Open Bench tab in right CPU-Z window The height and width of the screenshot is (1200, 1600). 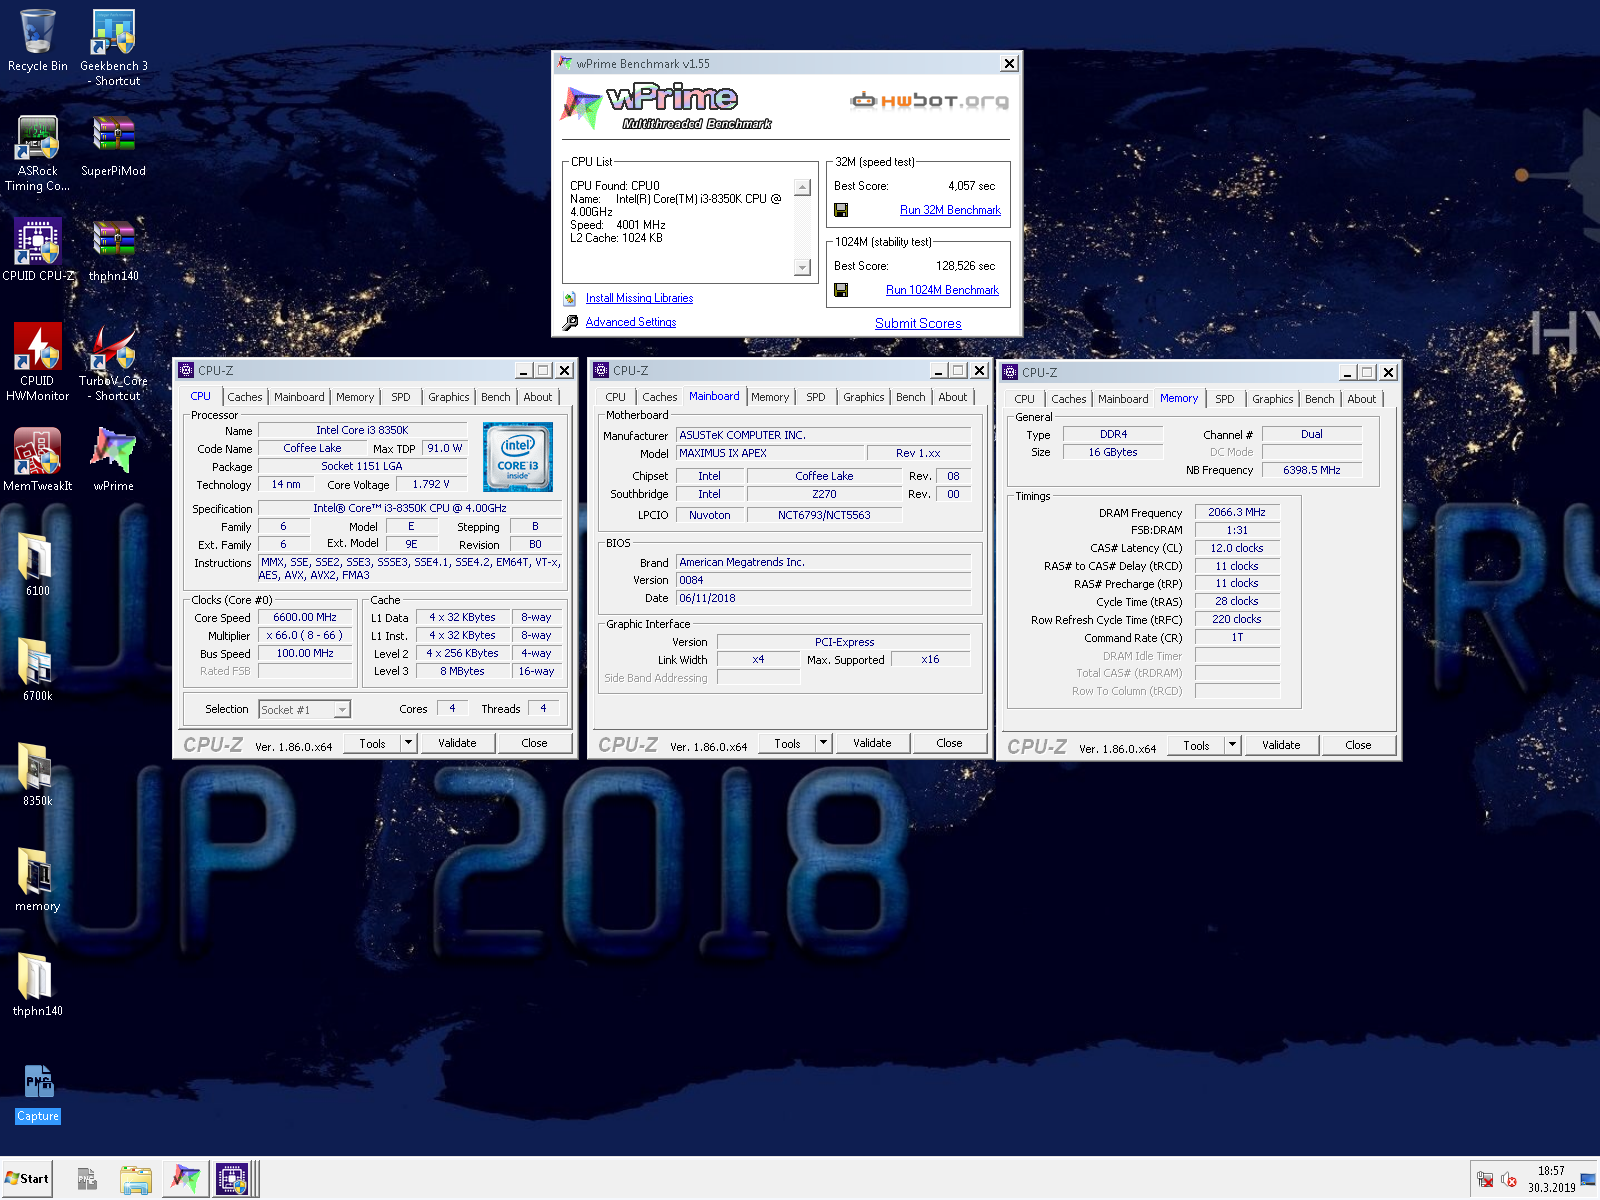[1319, 399]
